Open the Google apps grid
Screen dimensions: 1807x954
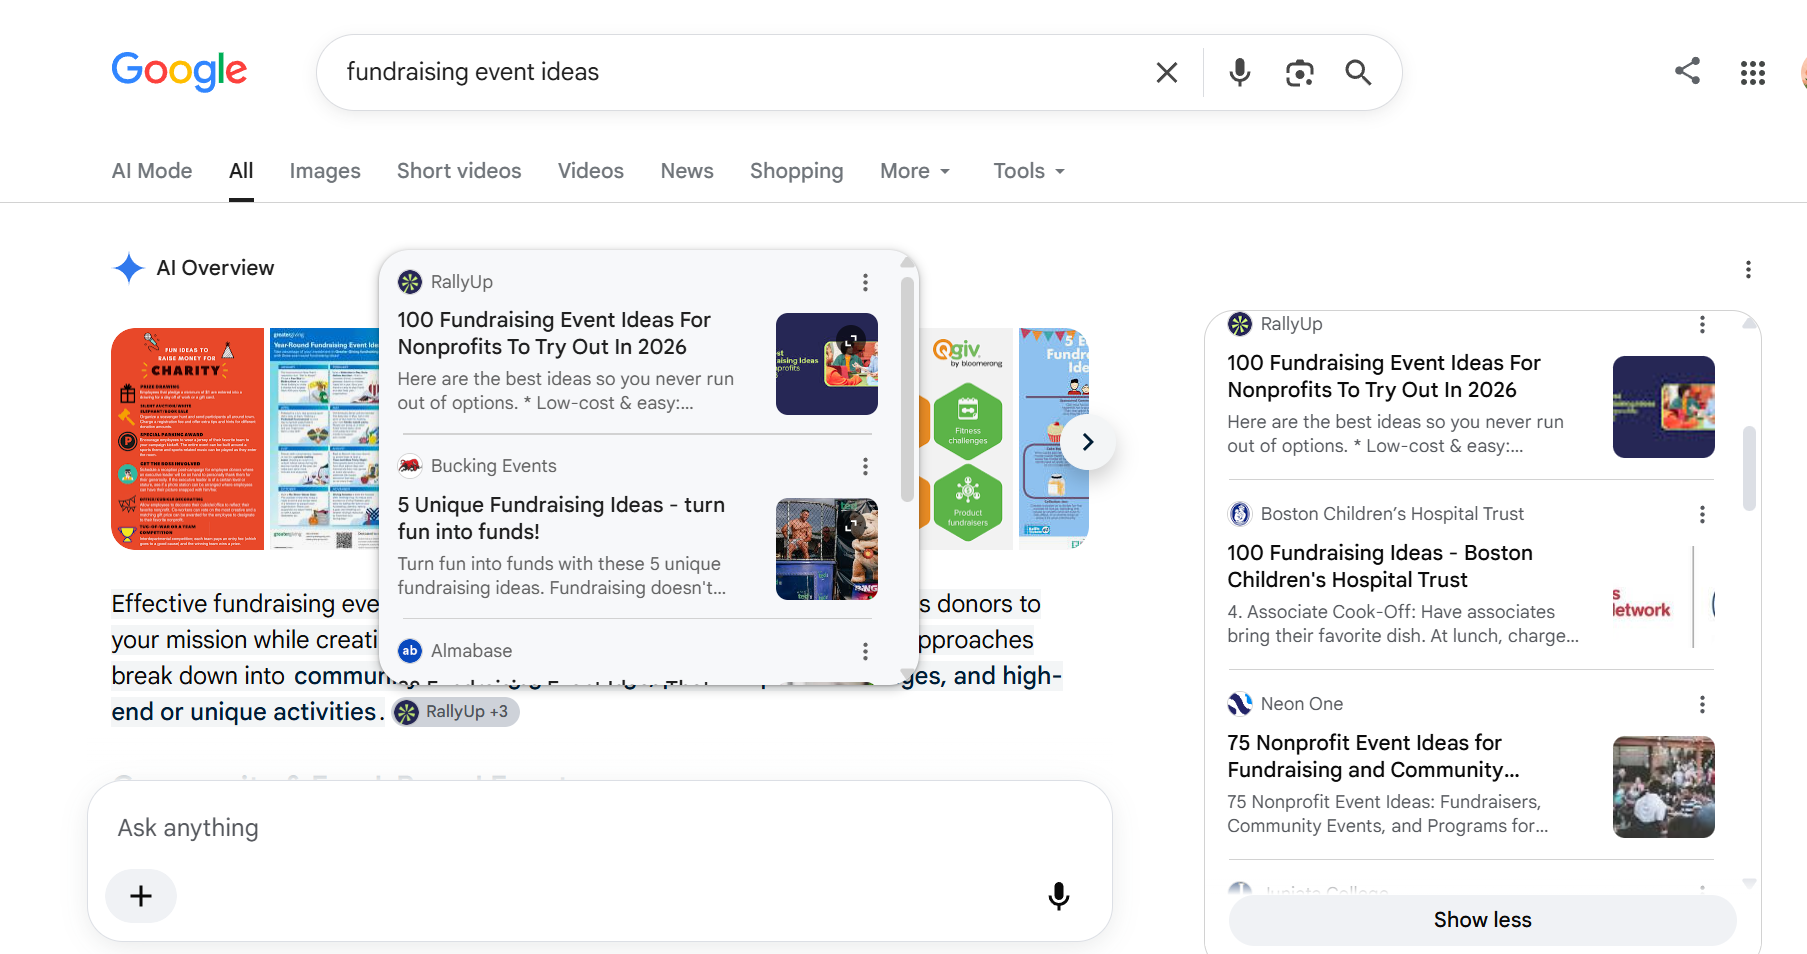click(x=1752, y=72)
